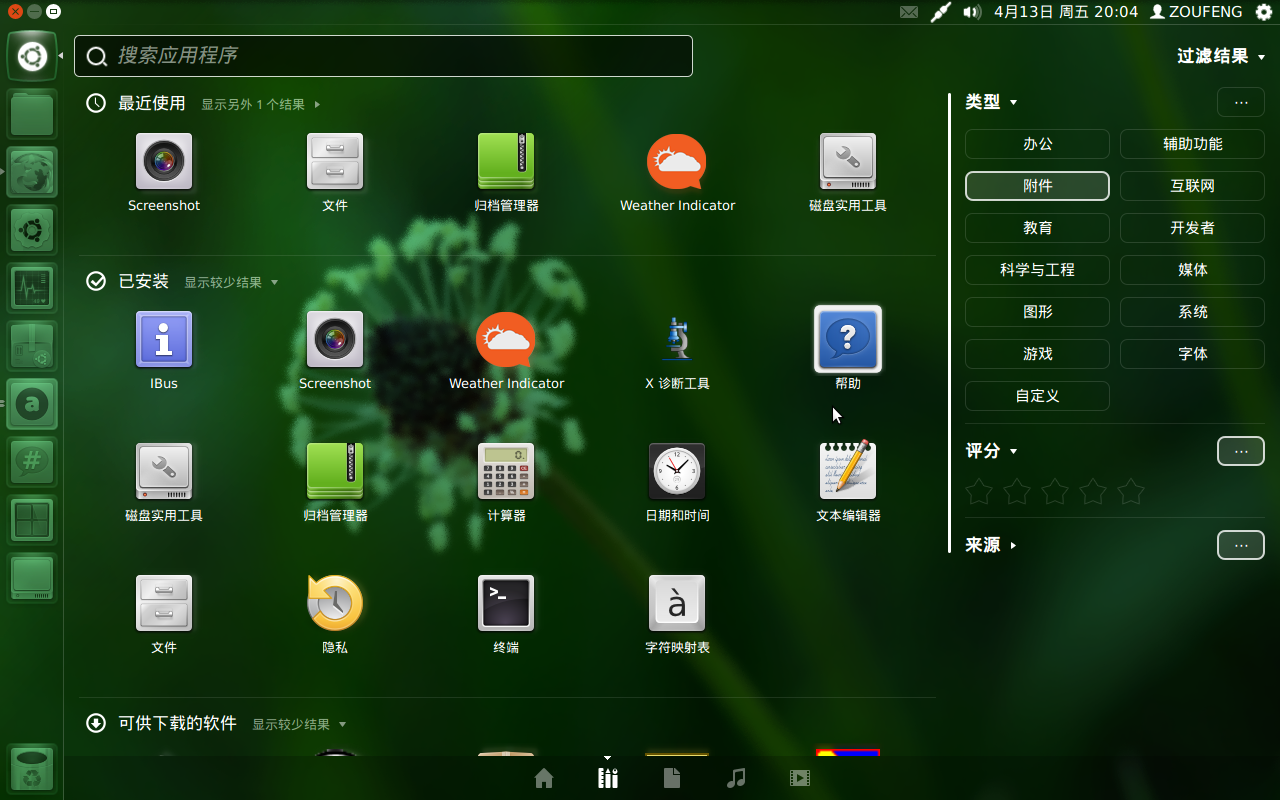This screenshot has height=800, width=1280.
Task: Toggle the 办公 type filter
Action: [x=1037, y=144]
